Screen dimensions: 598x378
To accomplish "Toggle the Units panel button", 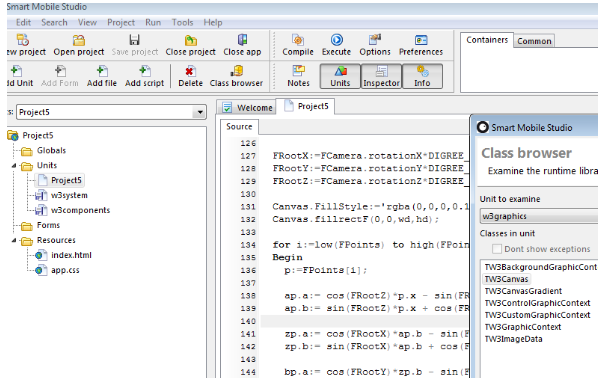I will (340, 76).
